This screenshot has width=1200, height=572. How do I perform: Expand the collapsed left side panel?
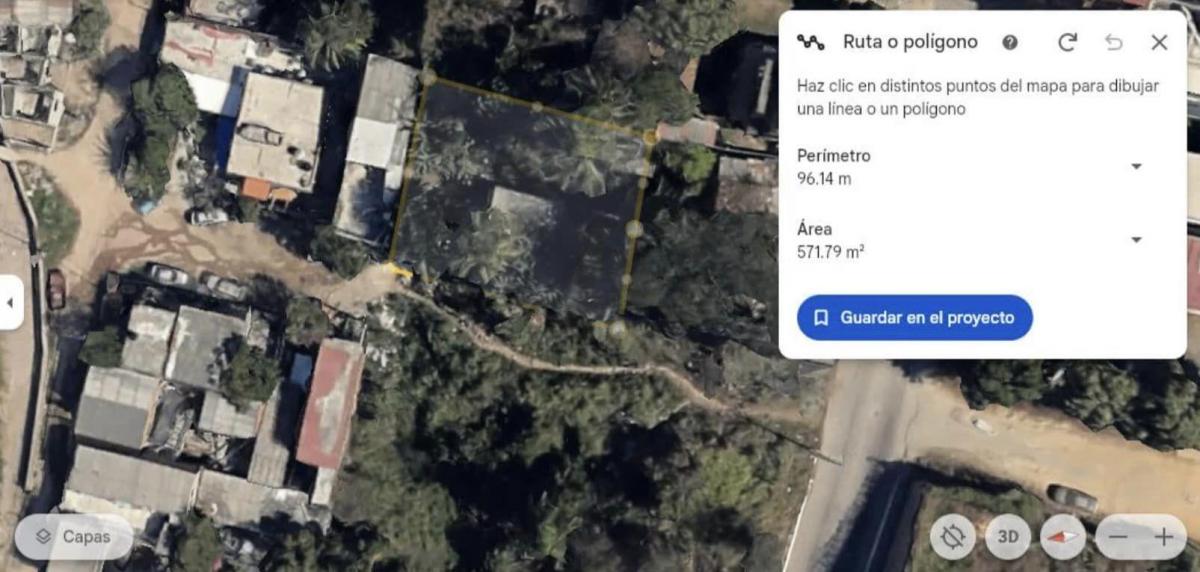11,301
